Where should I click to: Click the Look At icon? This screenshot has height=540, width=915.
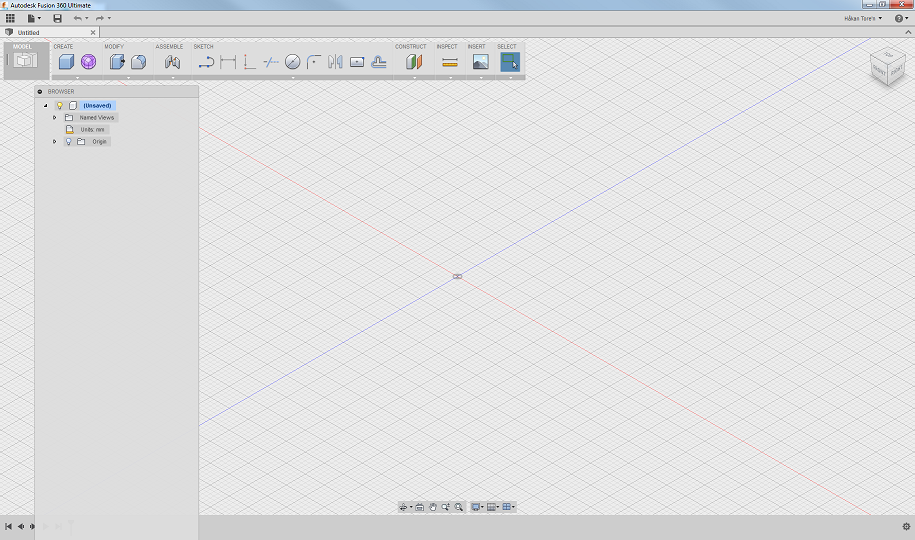click(x=419, y=507)
